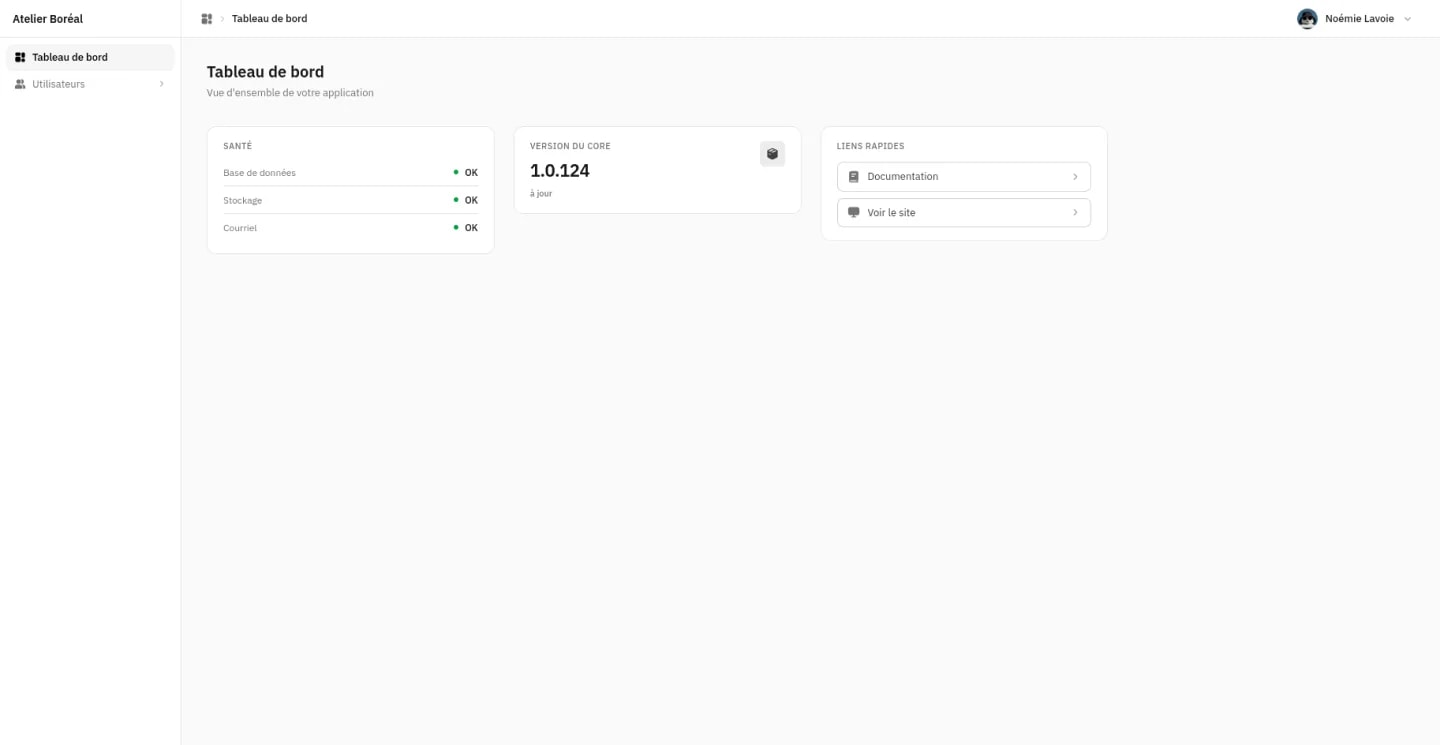Click the Noémie Lavoie user name

pyautogui.click(x=1359, y=19)
